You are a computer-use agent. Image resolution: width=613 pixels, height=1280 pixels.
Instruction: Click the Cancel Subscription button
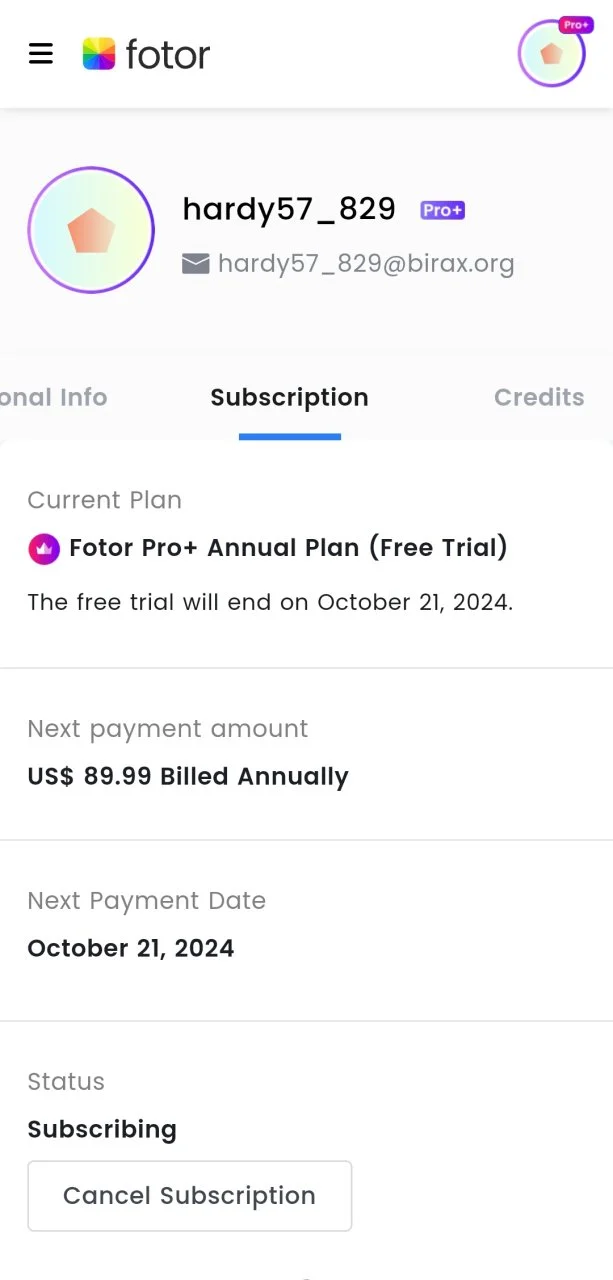[x=190, y=1196]
